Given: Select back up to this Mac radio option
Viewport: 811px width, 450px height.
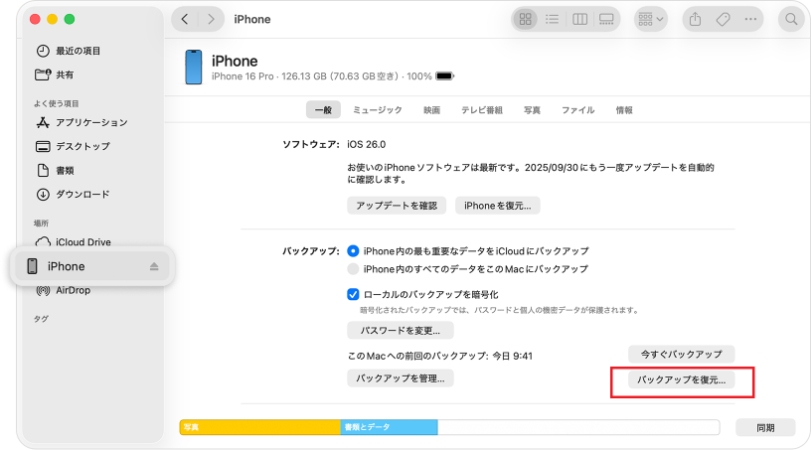Looking at the screenshot, I should [x=353, y=269].
